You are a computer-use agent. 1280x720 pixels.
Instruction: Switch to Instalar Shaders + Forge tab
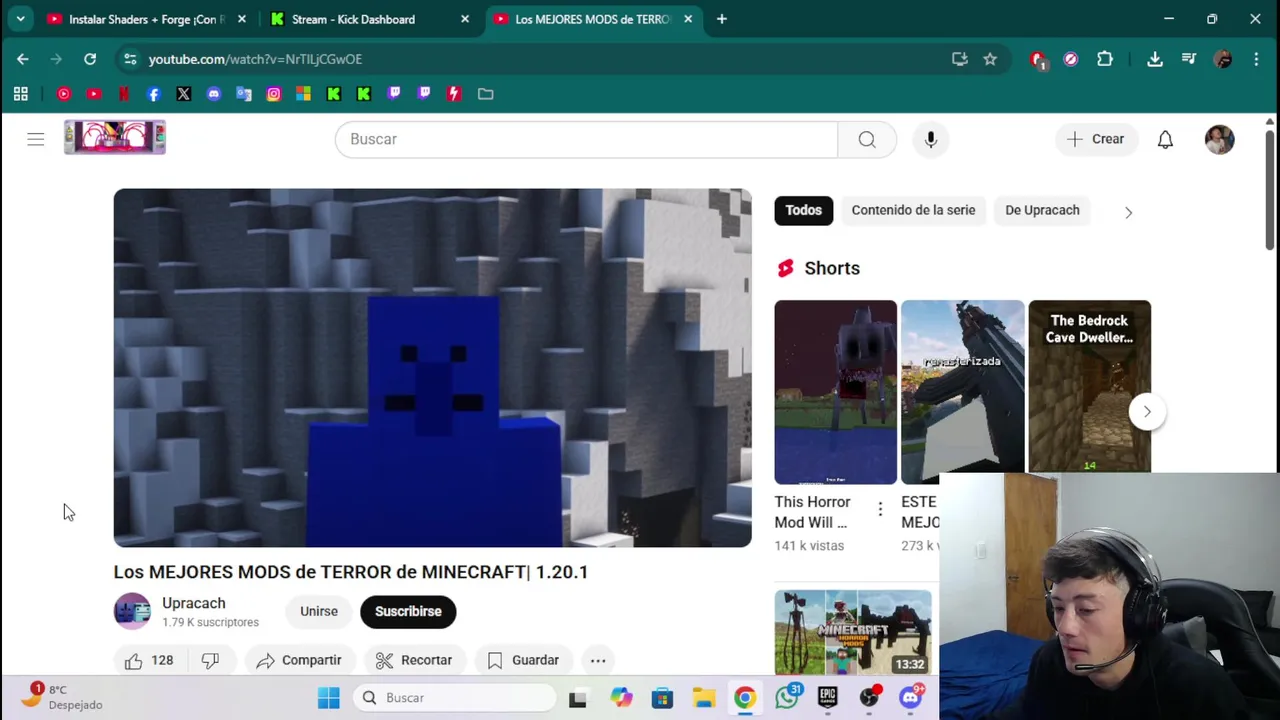[x=145, y=19]
